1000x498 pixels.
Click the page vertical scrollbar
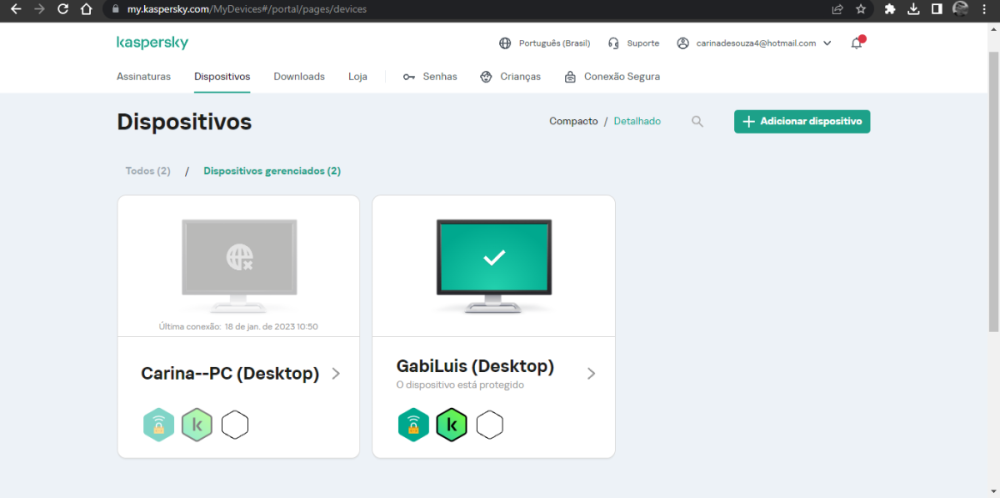[994, 191]
